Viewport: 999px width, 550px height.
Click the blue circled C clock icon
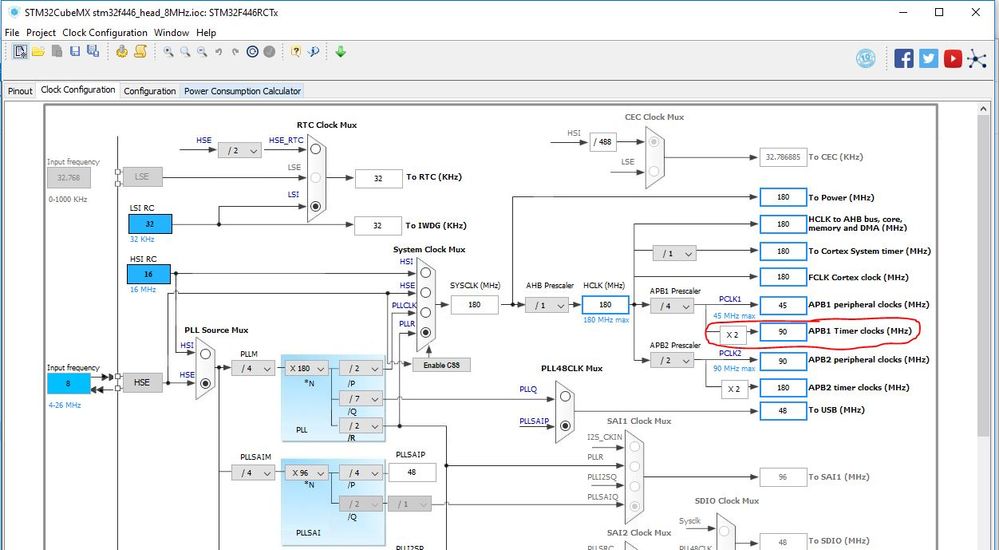252,52
